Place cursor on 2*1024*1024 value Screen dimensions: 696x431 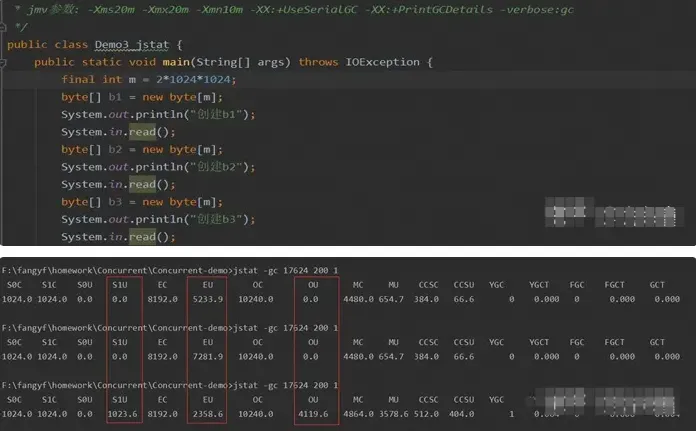tap(193, 80)
